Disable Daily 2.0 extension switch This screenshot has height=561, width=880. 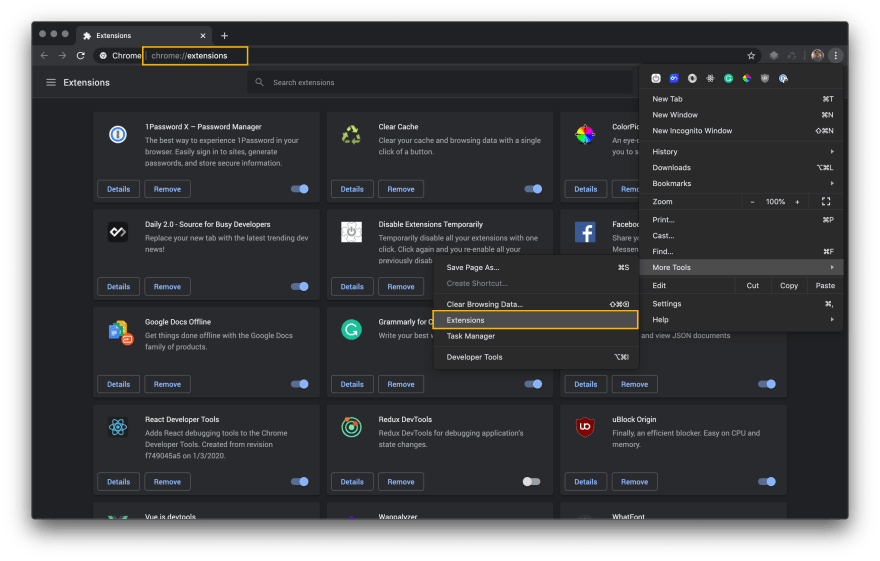300,287
